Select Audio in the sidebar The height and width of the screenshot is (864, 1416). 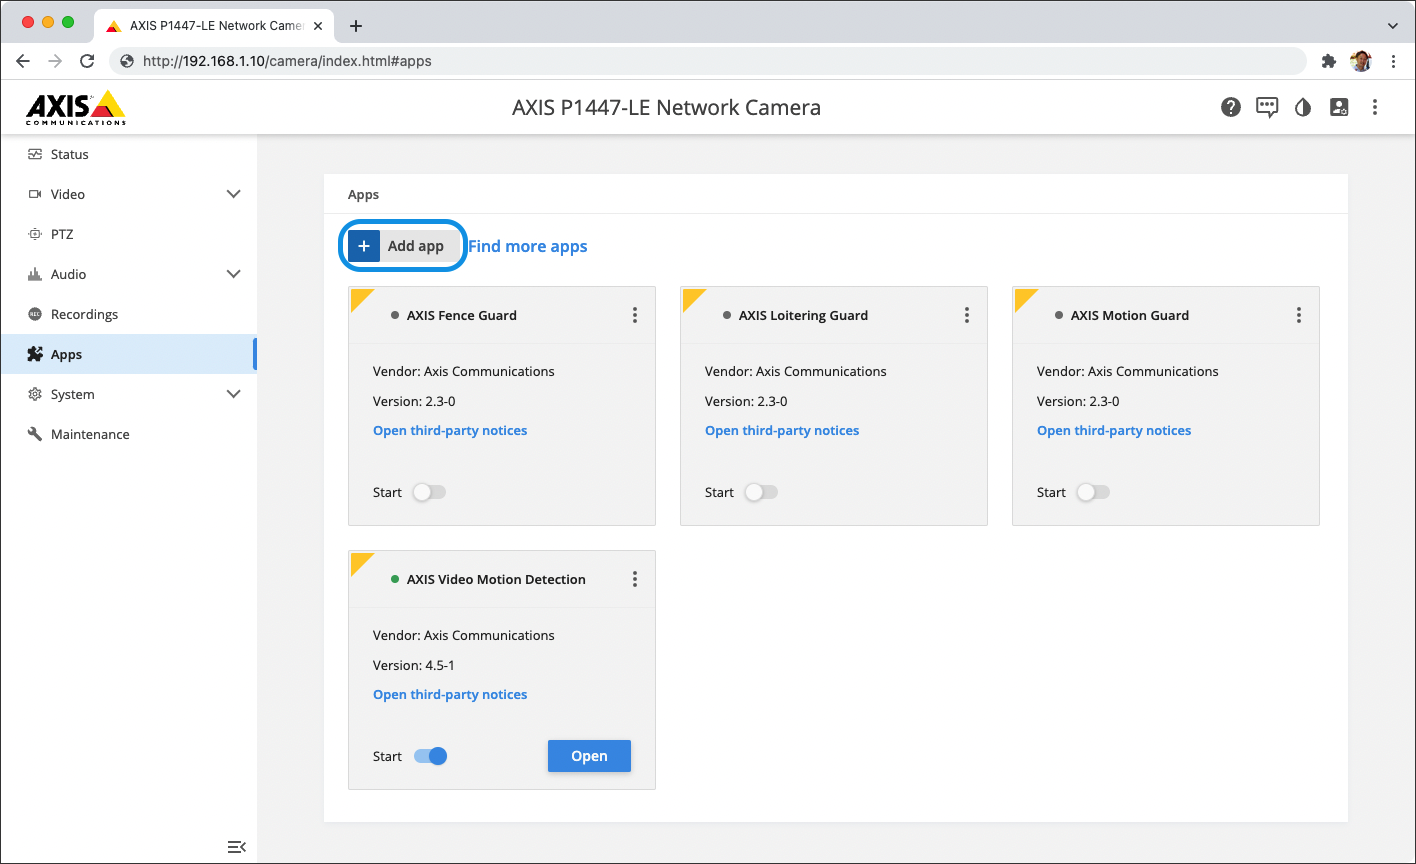[128, 274]
